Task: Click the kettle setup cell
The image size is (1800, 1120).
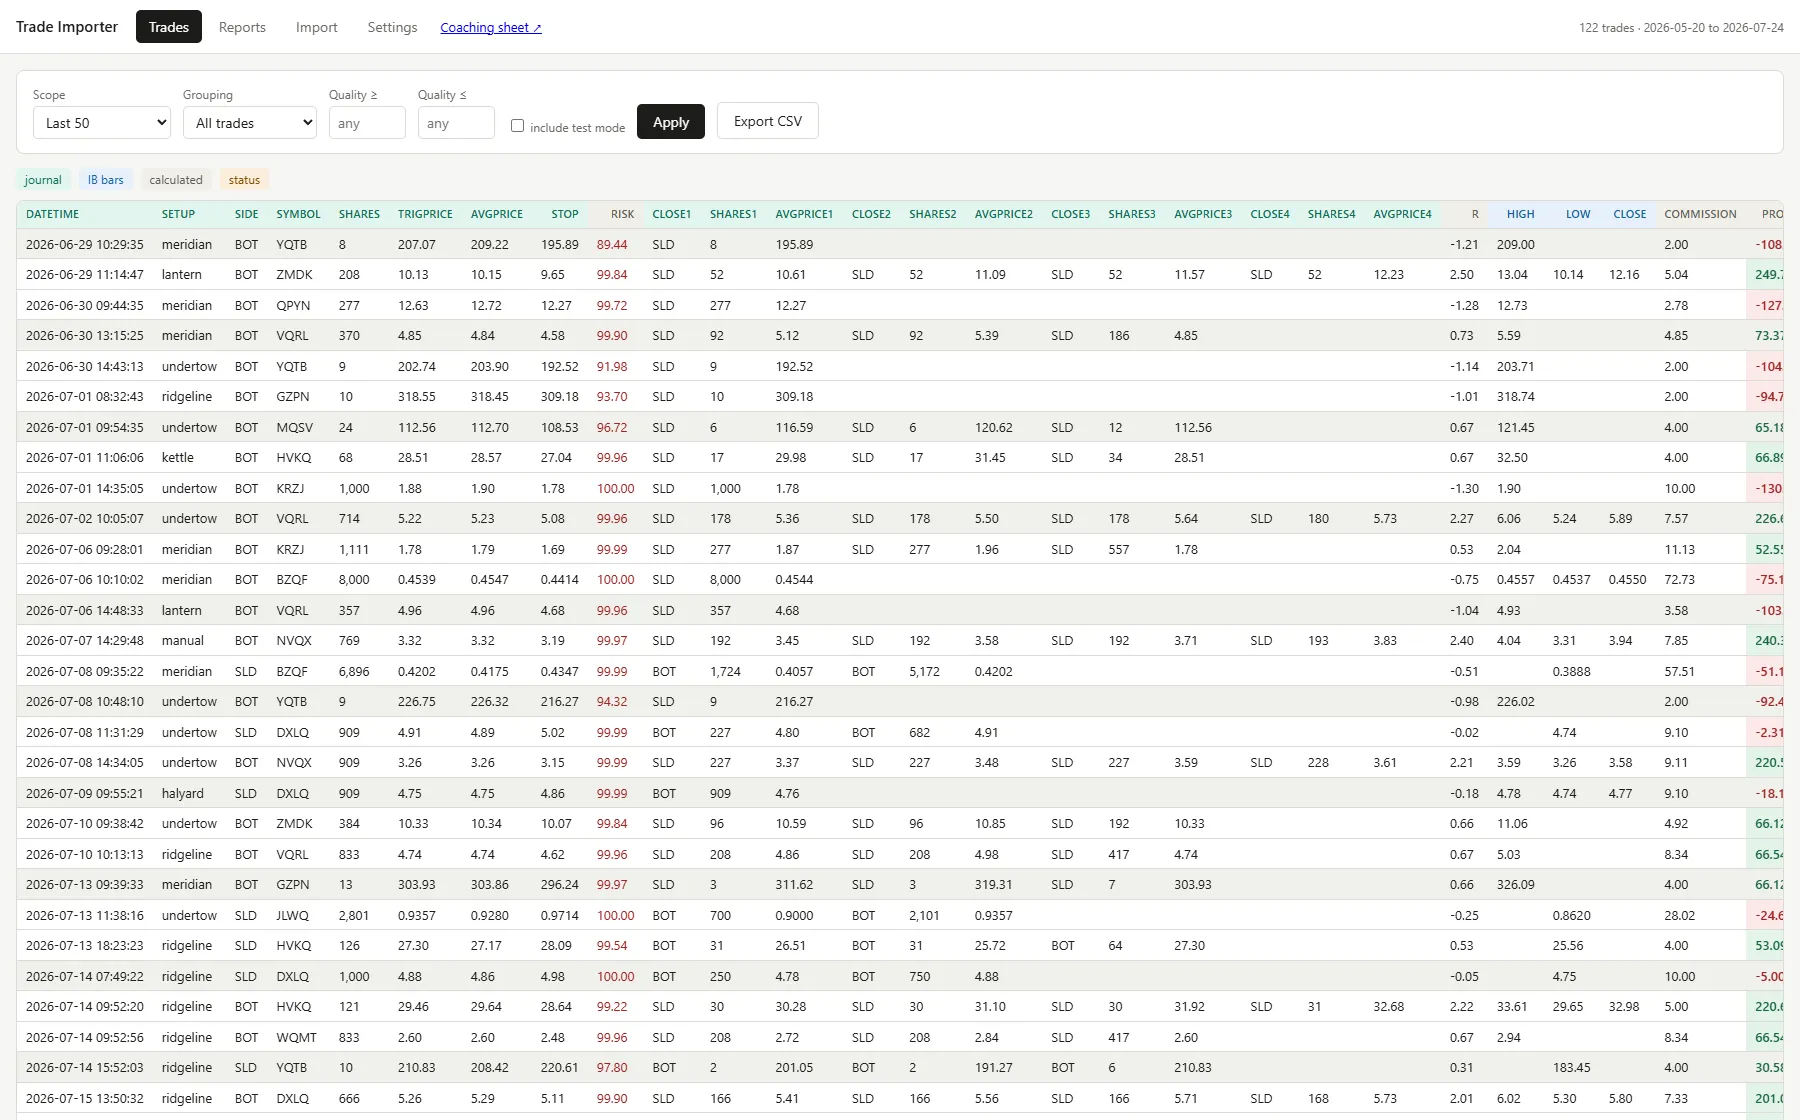Action: 178,457
